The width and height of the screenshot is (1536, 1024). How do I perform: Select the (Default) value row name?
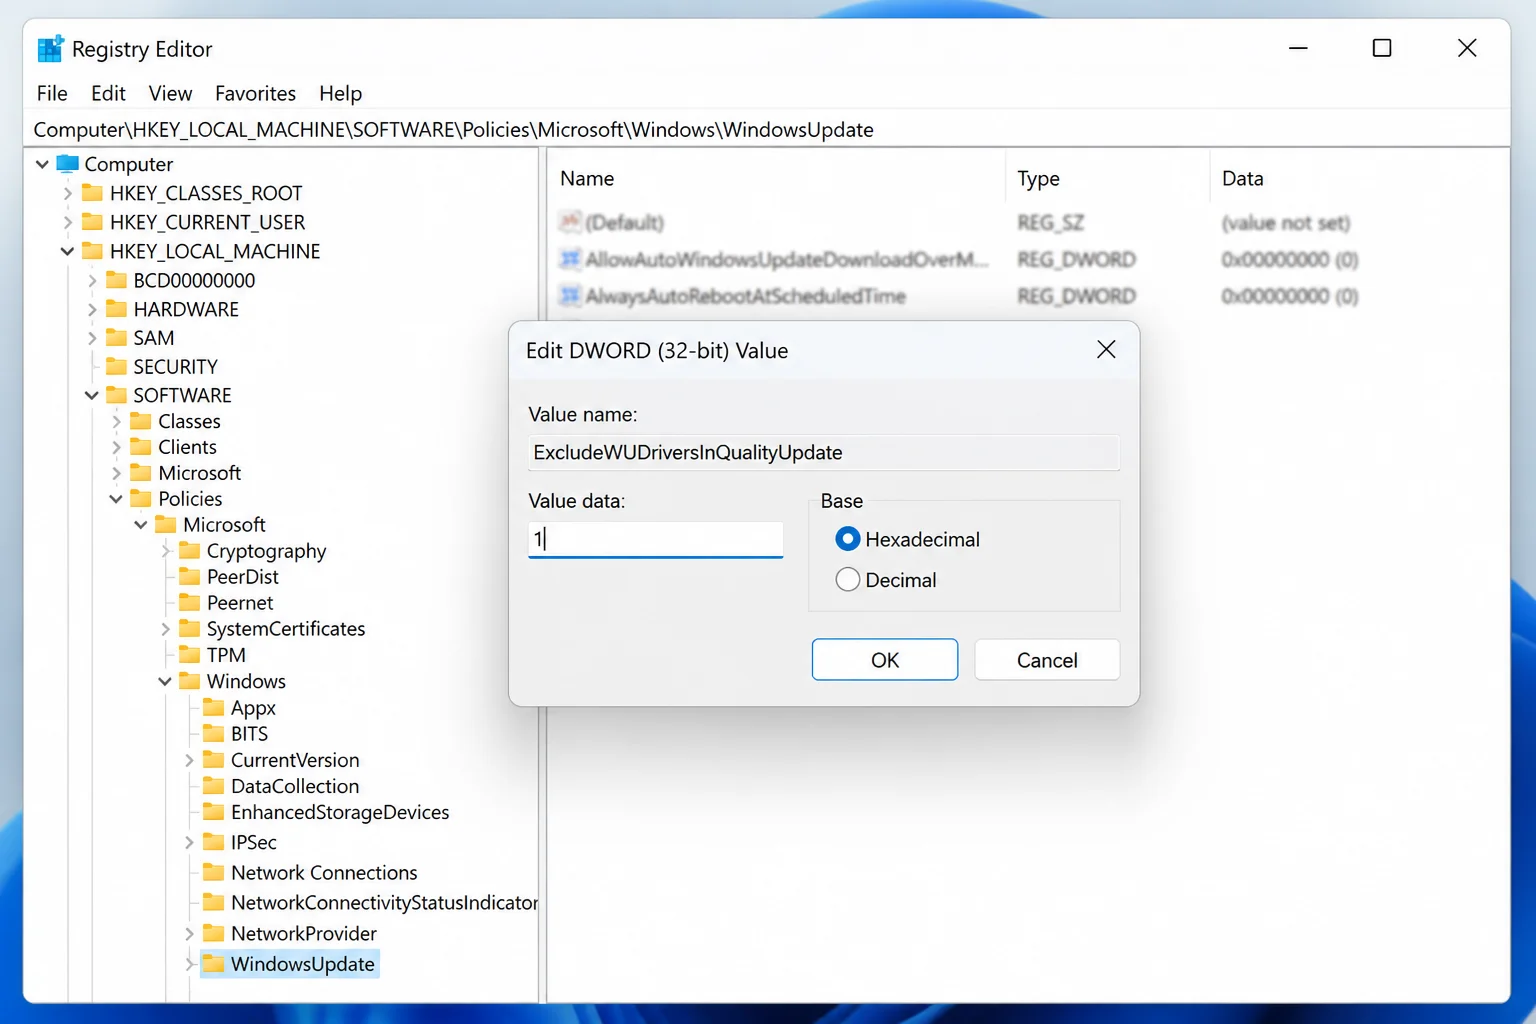625,222
